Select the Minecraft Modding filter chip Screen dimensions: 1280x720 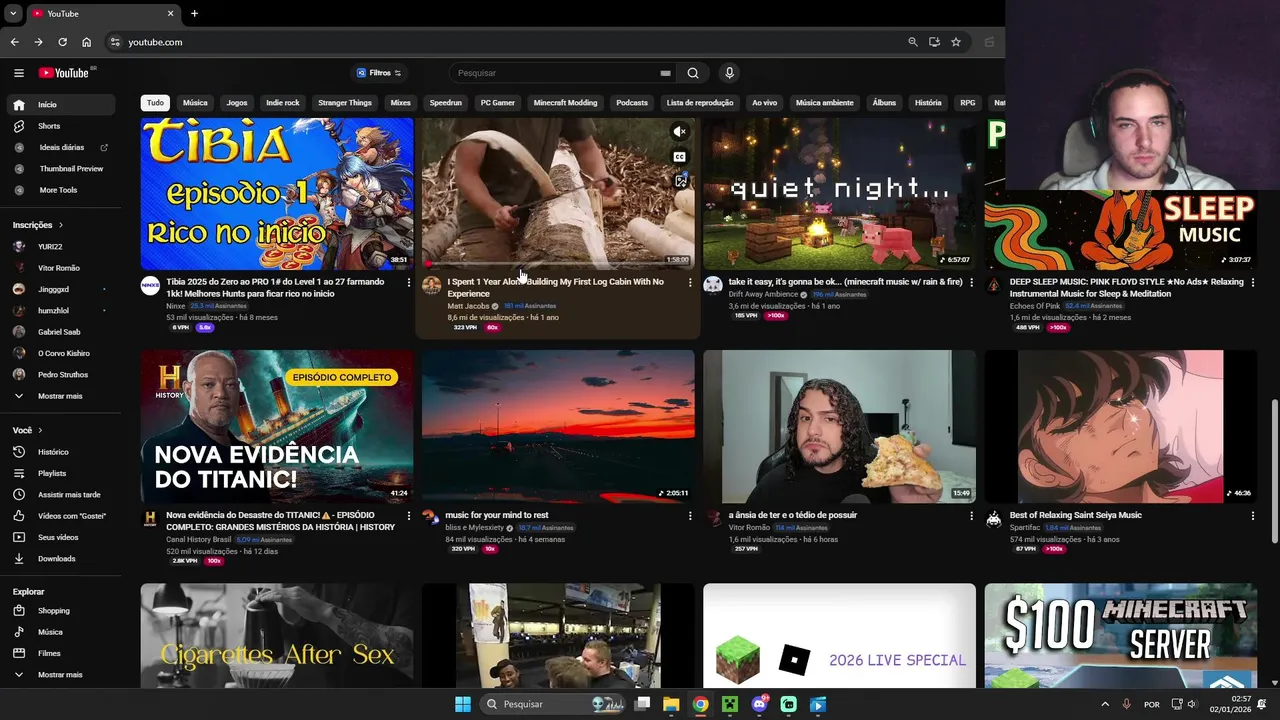point(565,103)
